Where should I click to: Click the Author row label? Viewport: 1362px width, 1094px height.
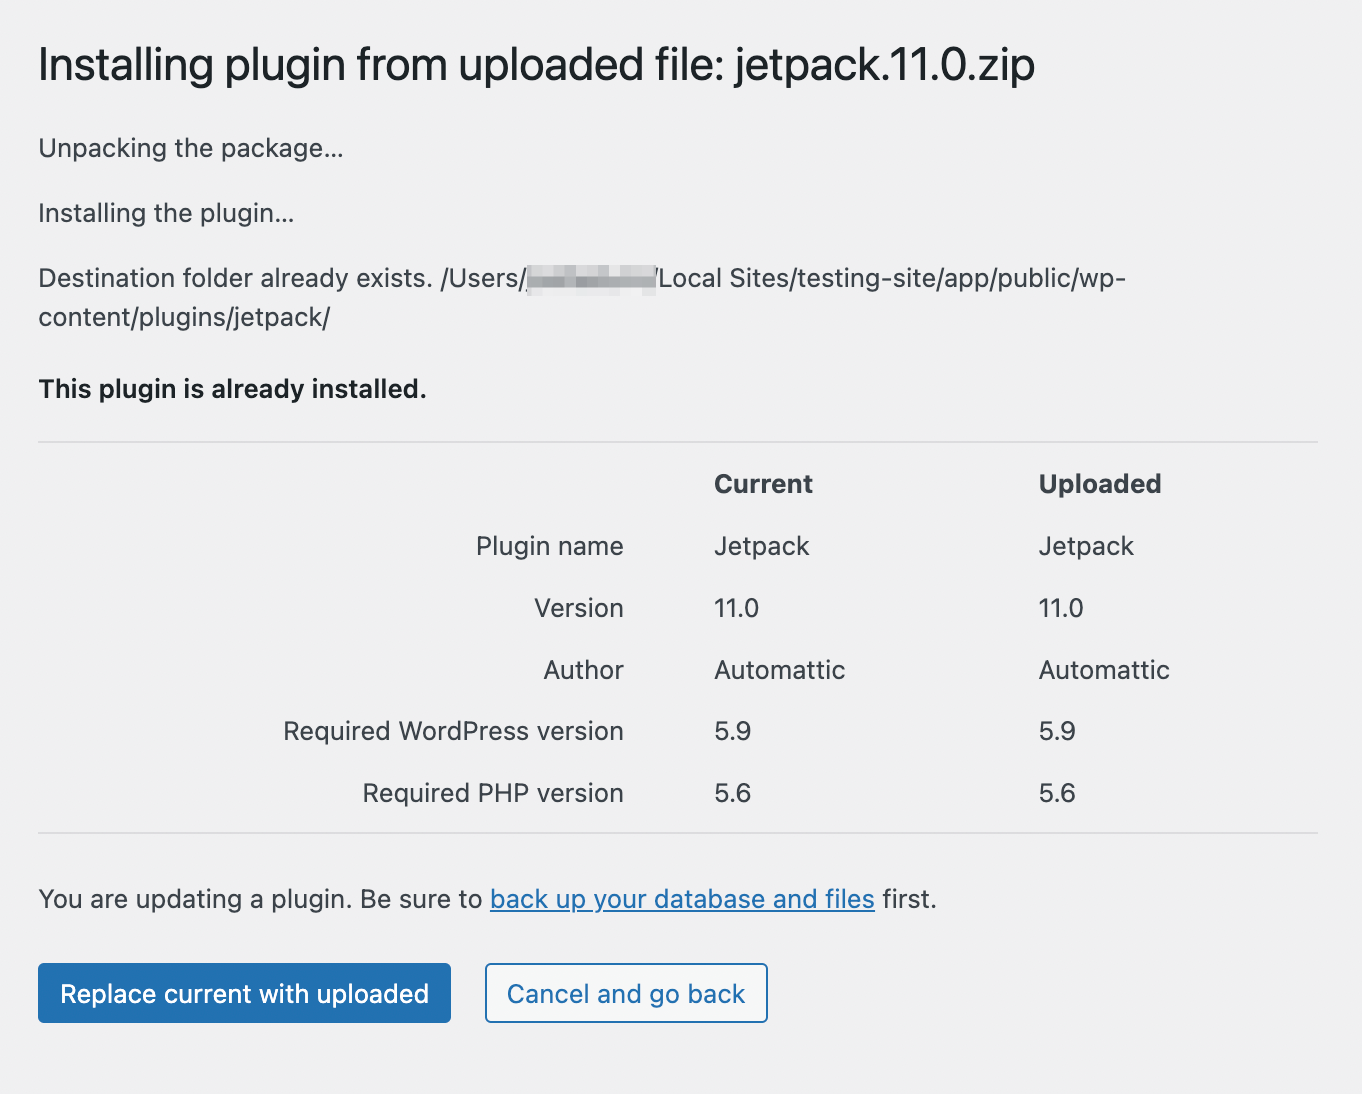point(583,670)
